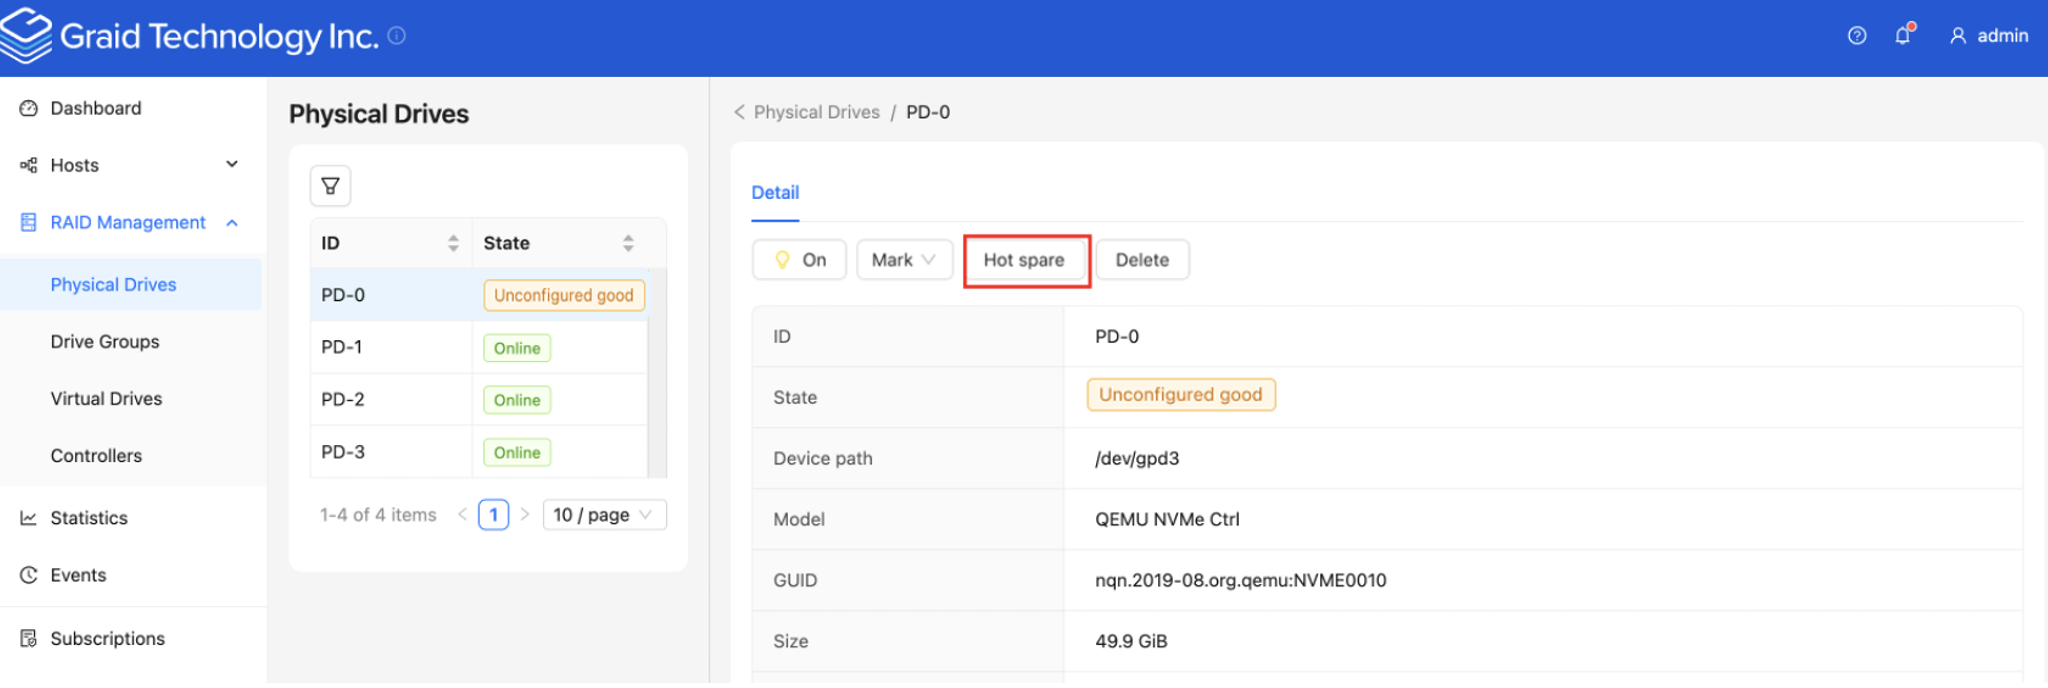Click the Dashboard gauge icon
This screenshot has width=2048, height=688.
(28, 108)
